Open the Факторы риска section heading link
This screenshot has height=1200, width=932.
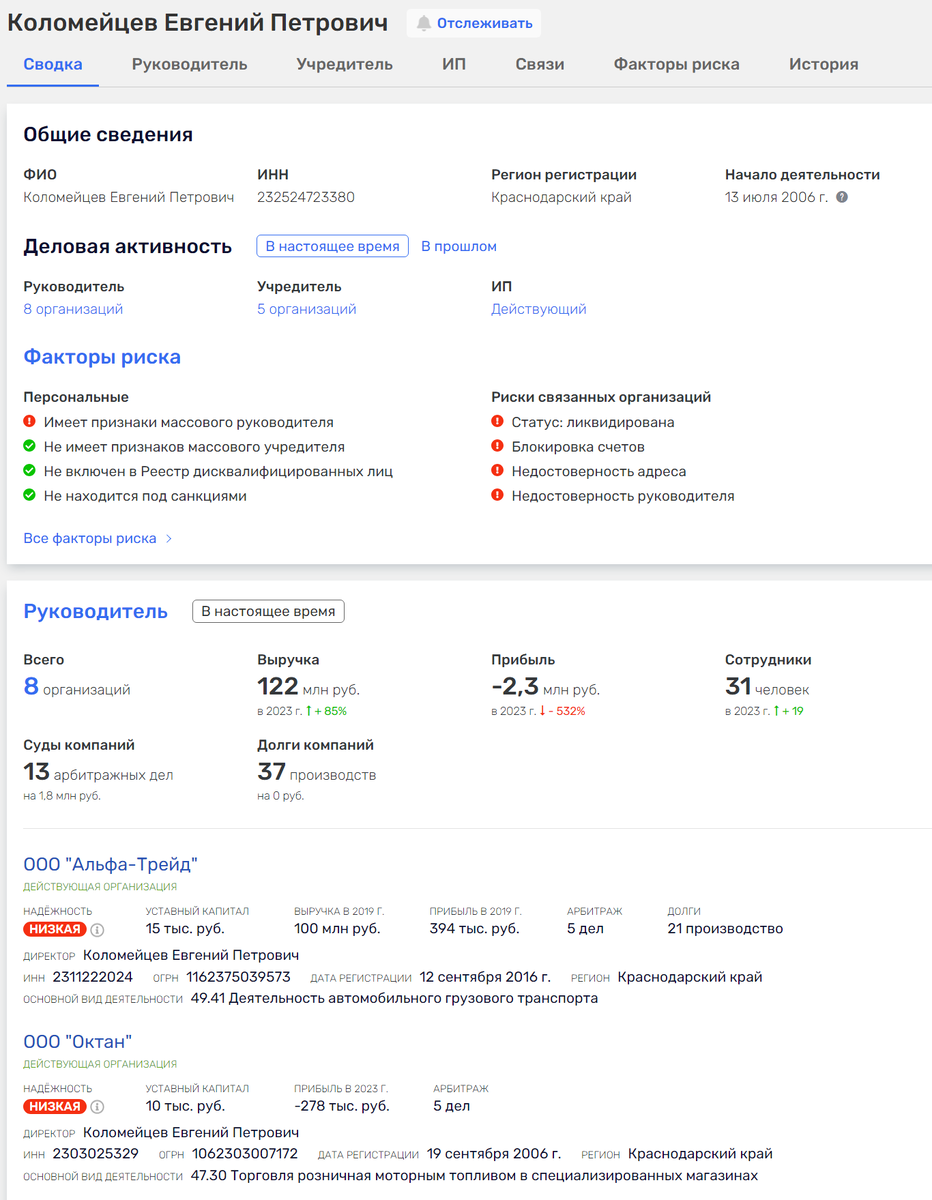tap(102, 357)
